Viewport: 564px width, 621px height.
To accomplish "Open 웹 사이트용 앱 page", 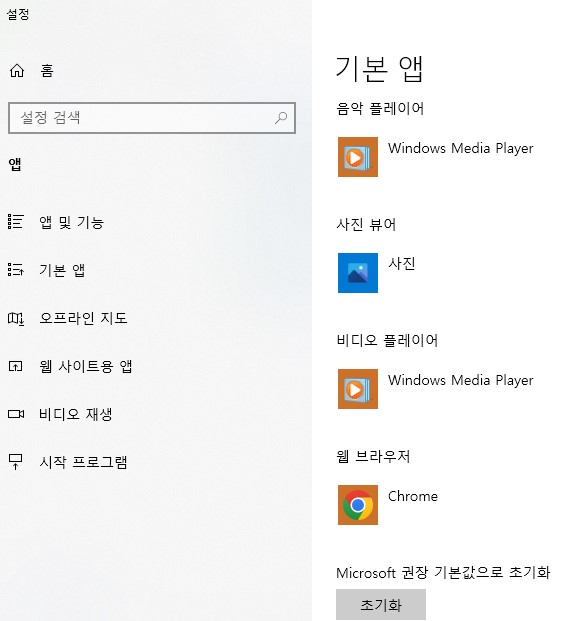I will click(x=86, y=366).
